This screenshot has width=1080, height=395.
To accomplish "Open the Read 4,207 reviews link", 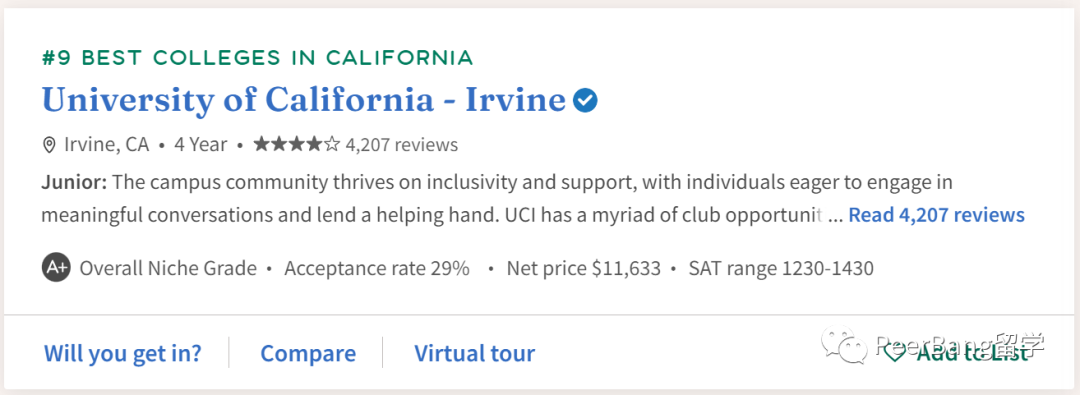I will click(x=936, y=214).
